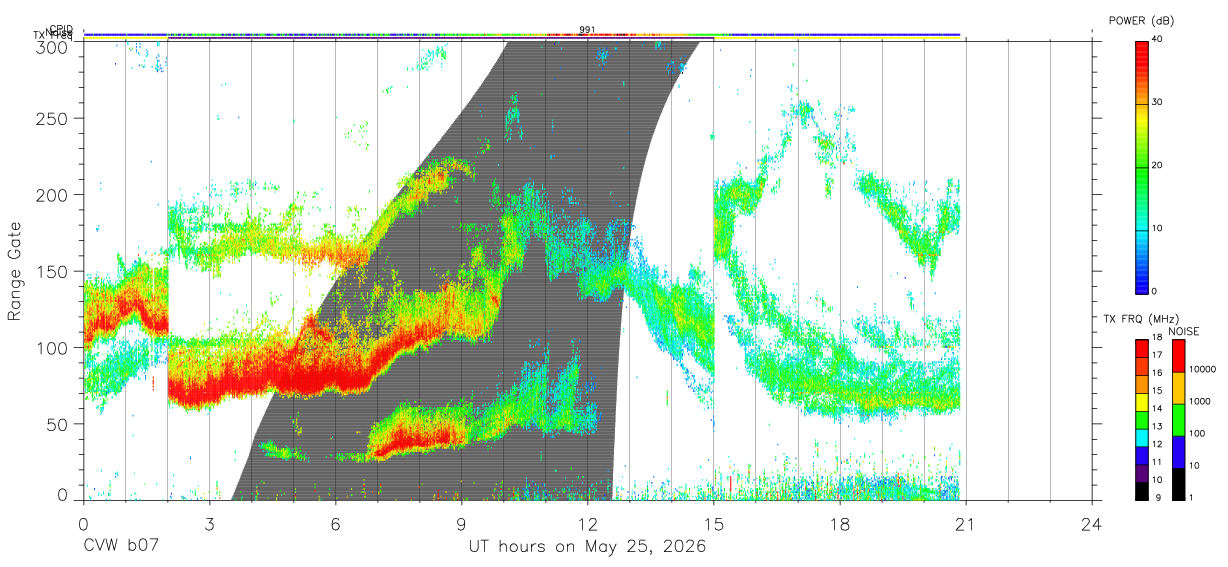Click the 20 tick on the POWER scale
Screen dimensions: 1228x567
tap(1157, 166)
